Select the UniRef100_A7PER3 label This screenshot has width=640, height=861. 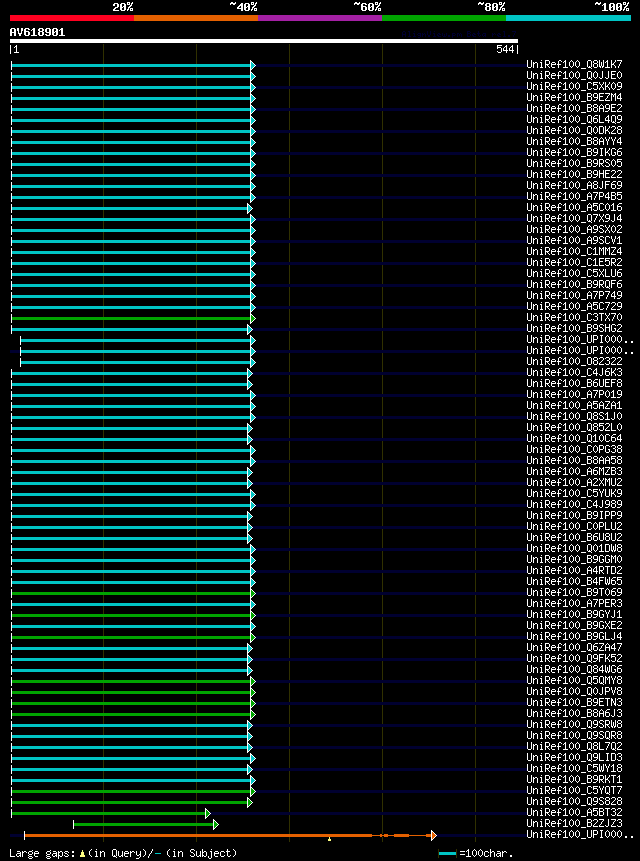click(574, 603)
